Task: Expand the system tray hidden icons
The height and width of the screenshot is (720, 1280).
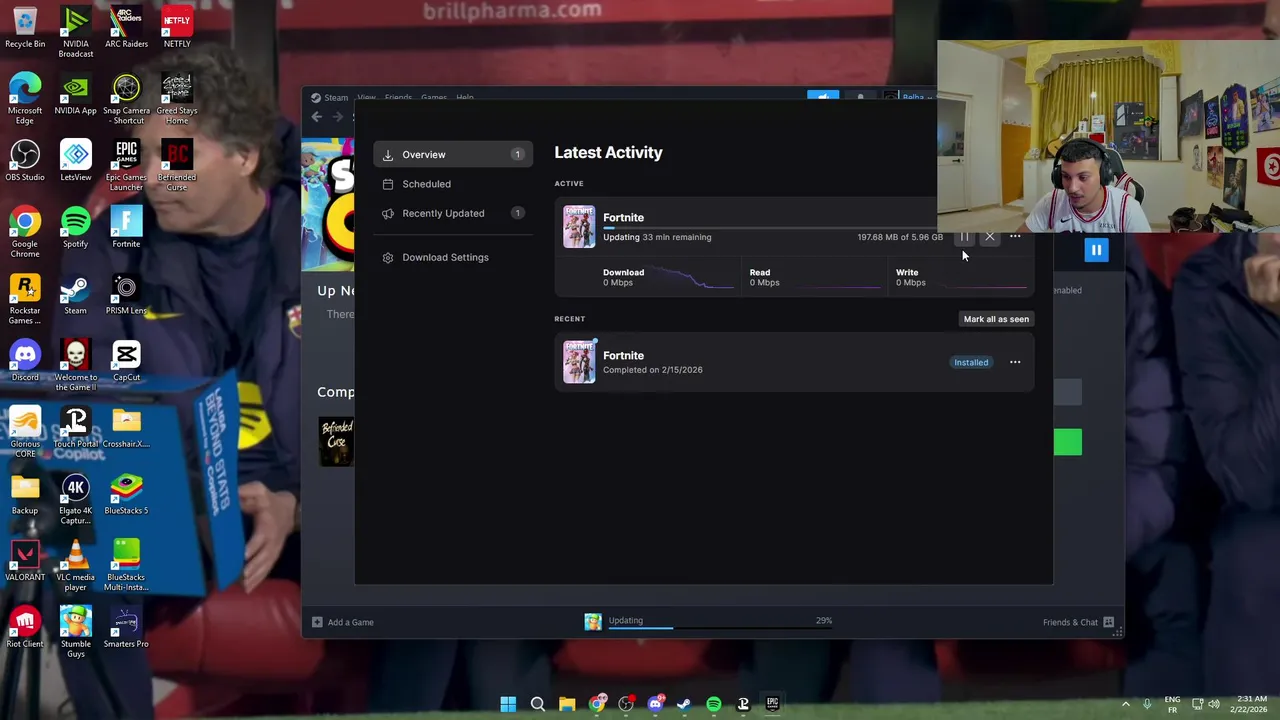Action: [1126, 704]
